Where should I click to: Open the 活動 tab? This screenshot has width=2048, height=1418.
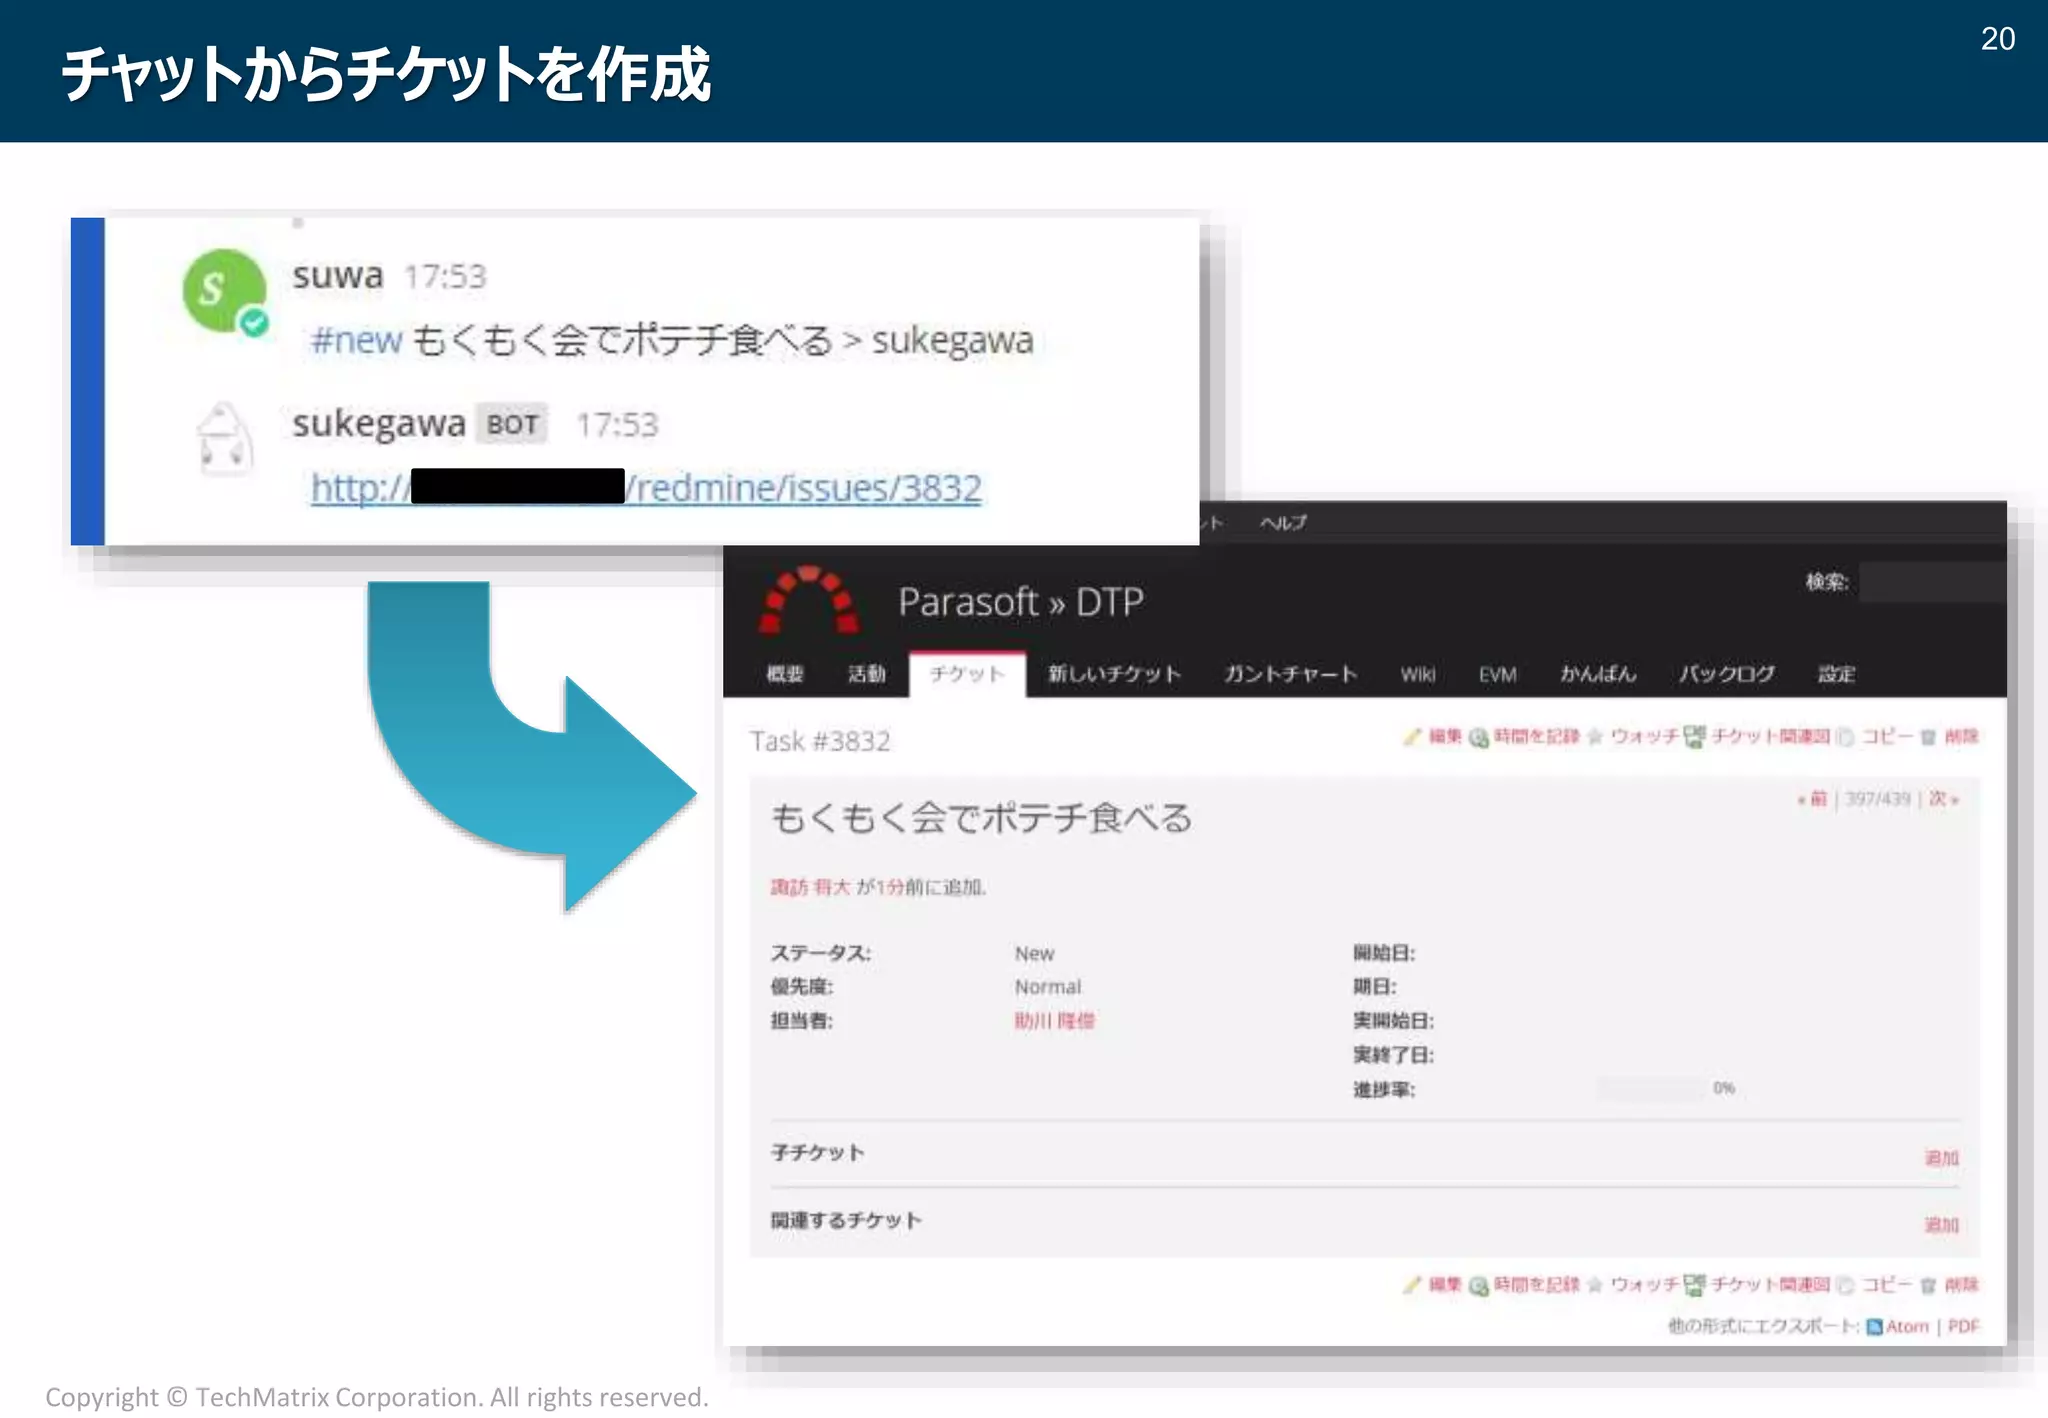867,674
